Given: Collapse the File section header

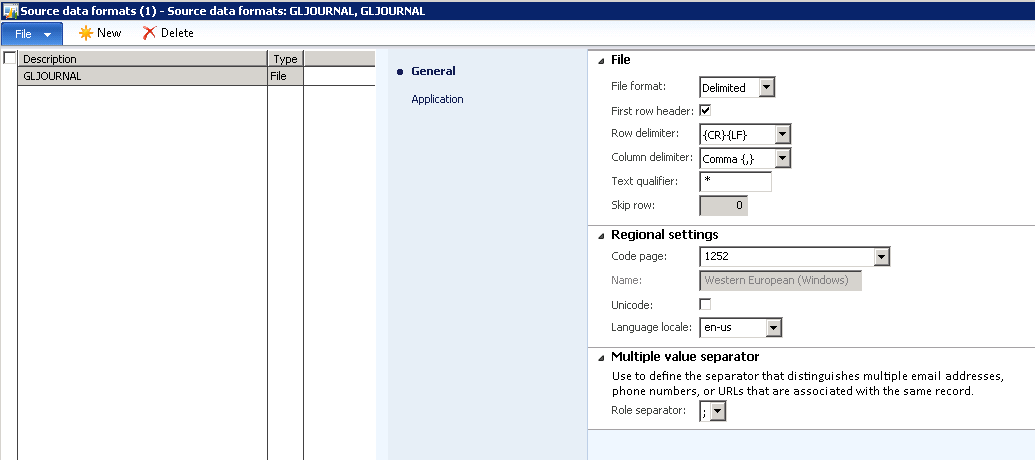Looking at the screenshot, I should (602, 60).
